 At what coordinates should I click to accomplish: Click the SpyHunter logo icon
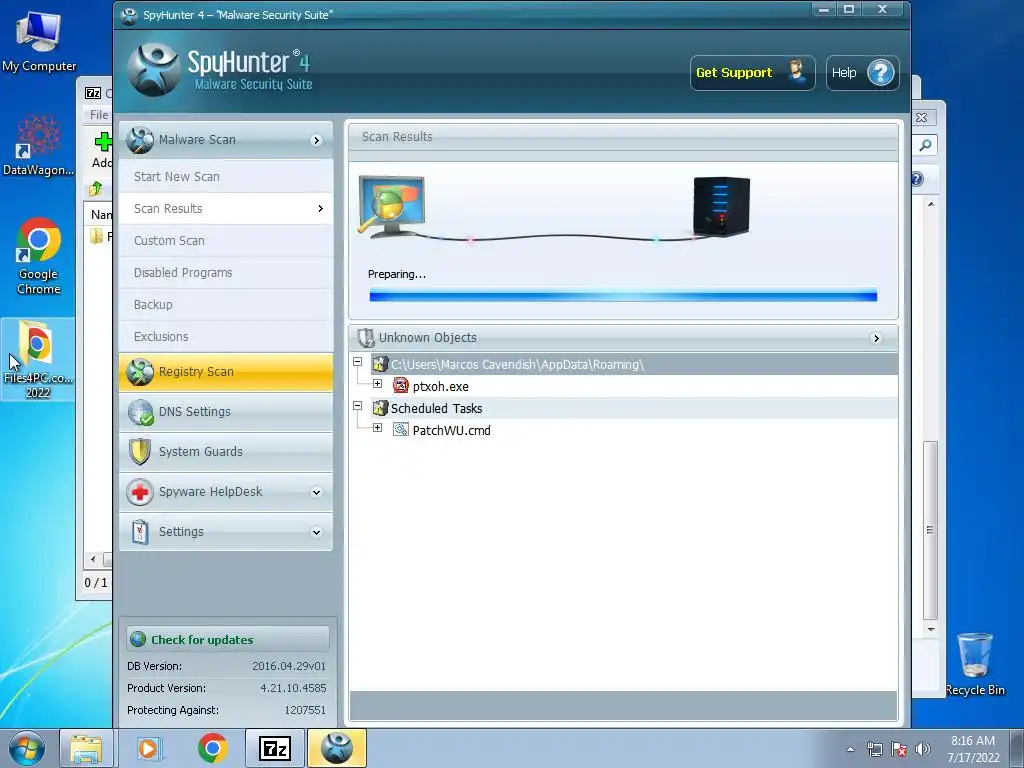153,70
